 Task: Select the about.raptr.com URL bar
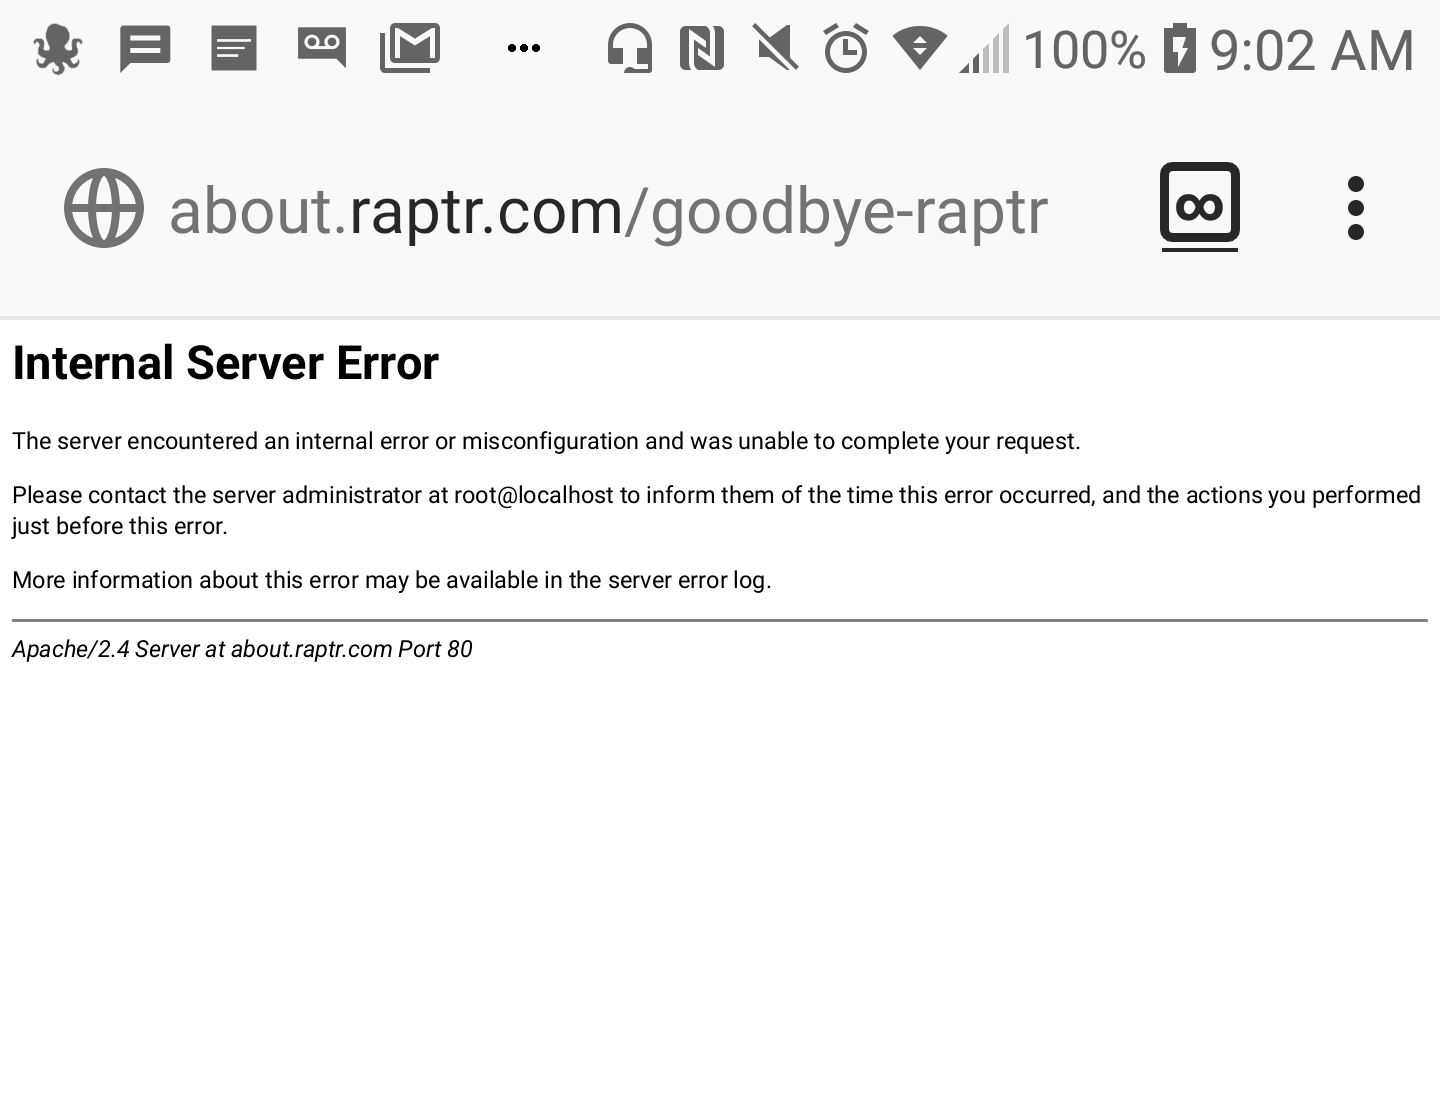click(x=608, y=211)
